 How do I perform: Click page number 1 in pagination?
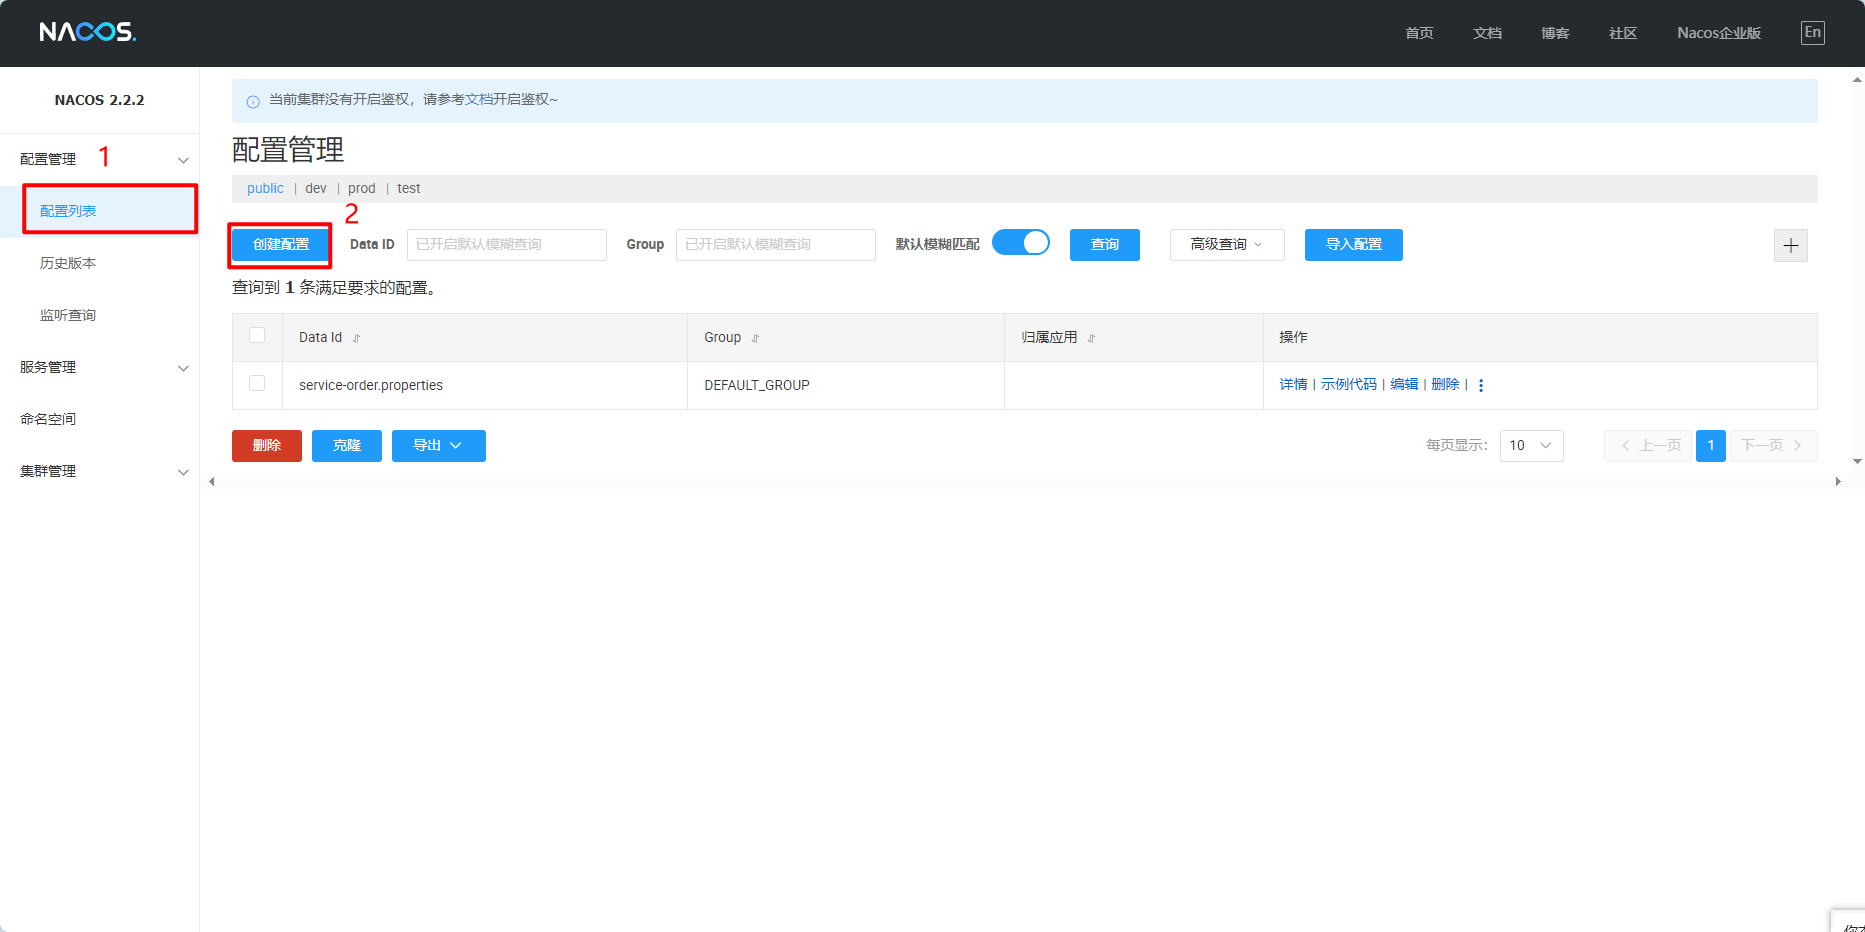pyautogui.click(x=1710, y=446)
